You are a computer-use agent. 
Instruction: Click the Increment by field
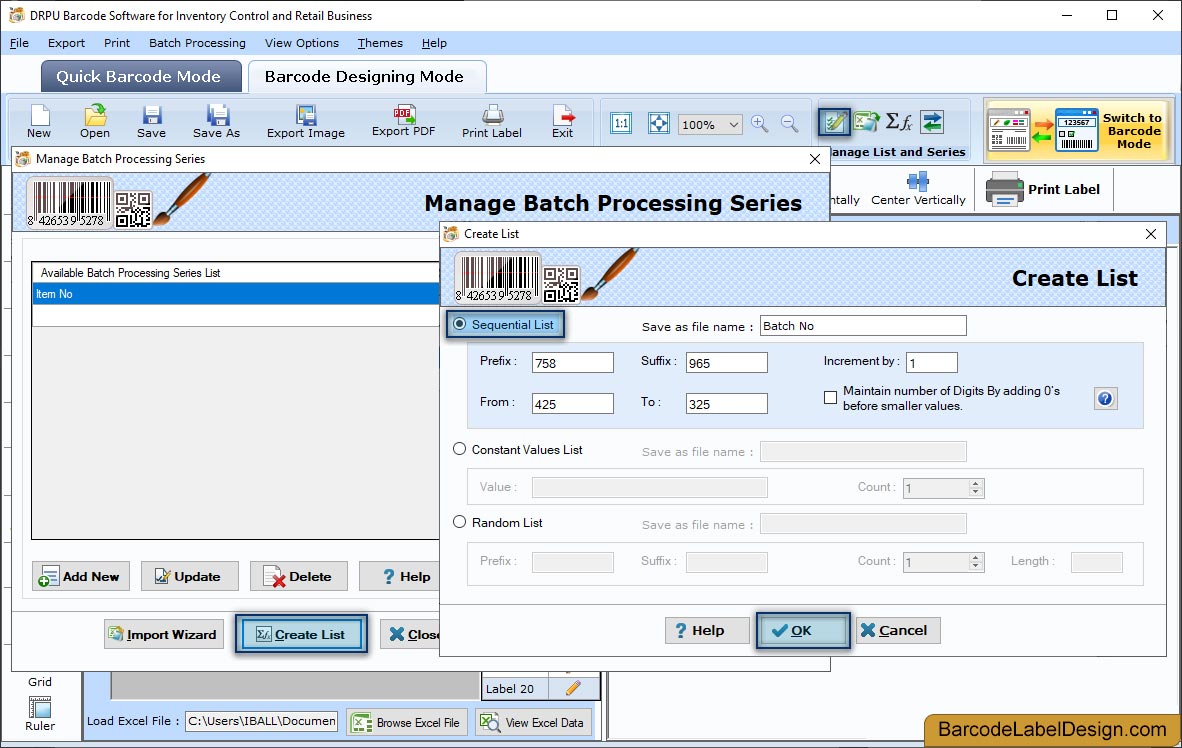tap(932, 363)
